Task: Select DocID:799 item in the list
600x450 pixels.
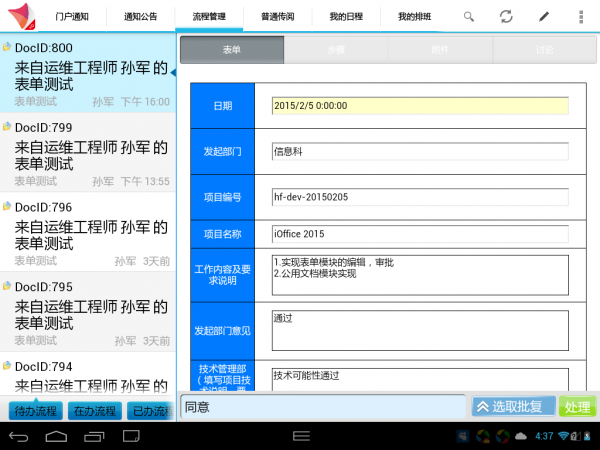Action: tap(87, 153)
